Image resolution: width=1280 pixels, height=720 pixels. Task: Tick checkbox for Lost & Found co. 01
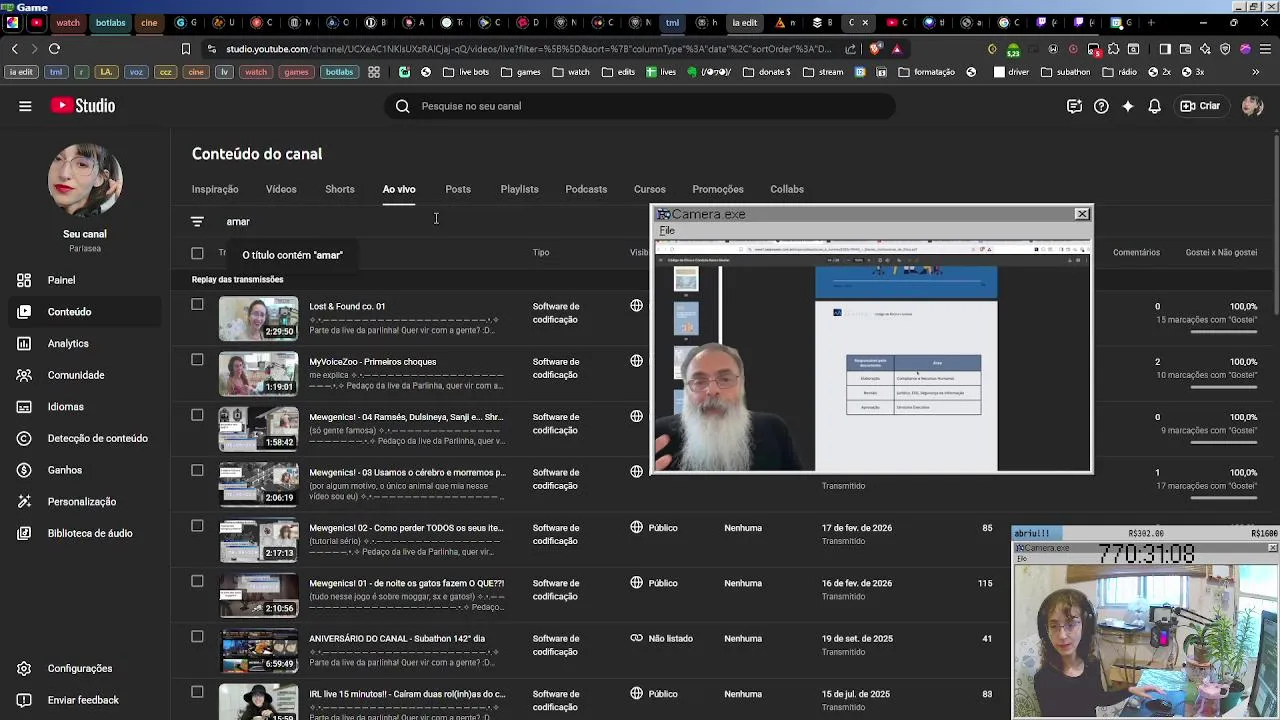(x=197, y=305)
